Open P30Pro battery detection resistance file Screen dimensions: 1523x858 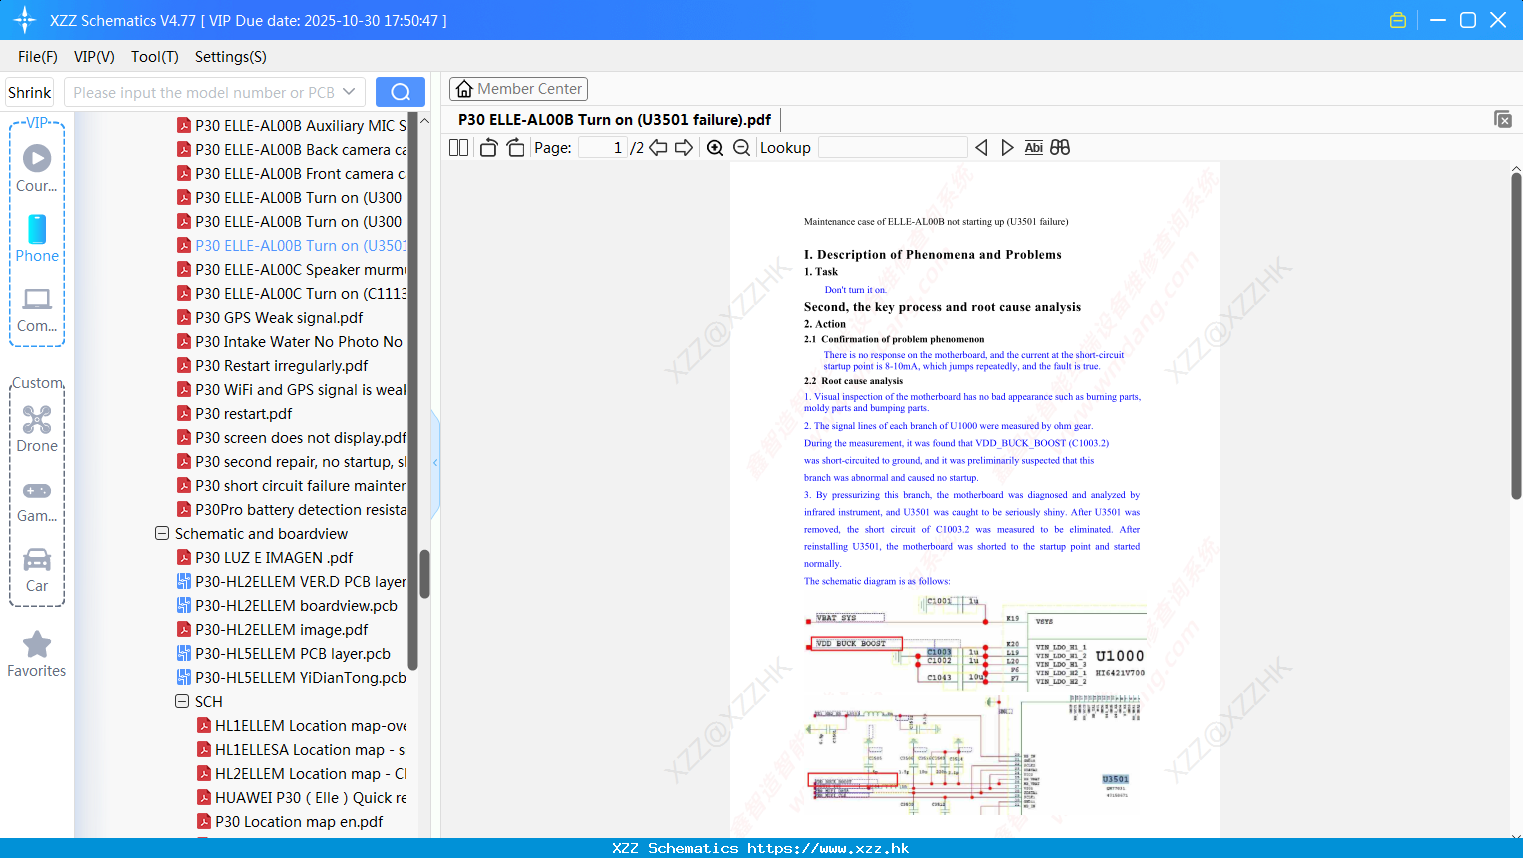(x=291, y=510)
